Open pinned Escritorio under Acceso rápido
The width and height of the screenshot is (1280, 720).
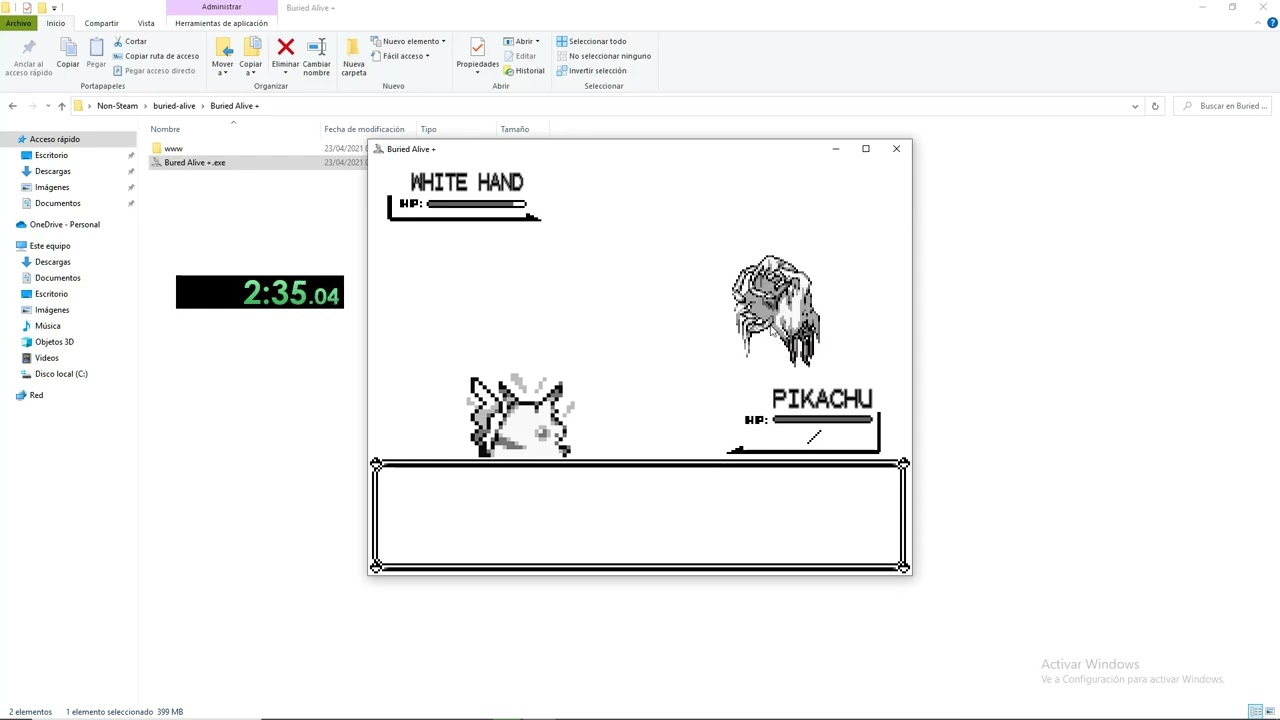(x=51, y=155)
